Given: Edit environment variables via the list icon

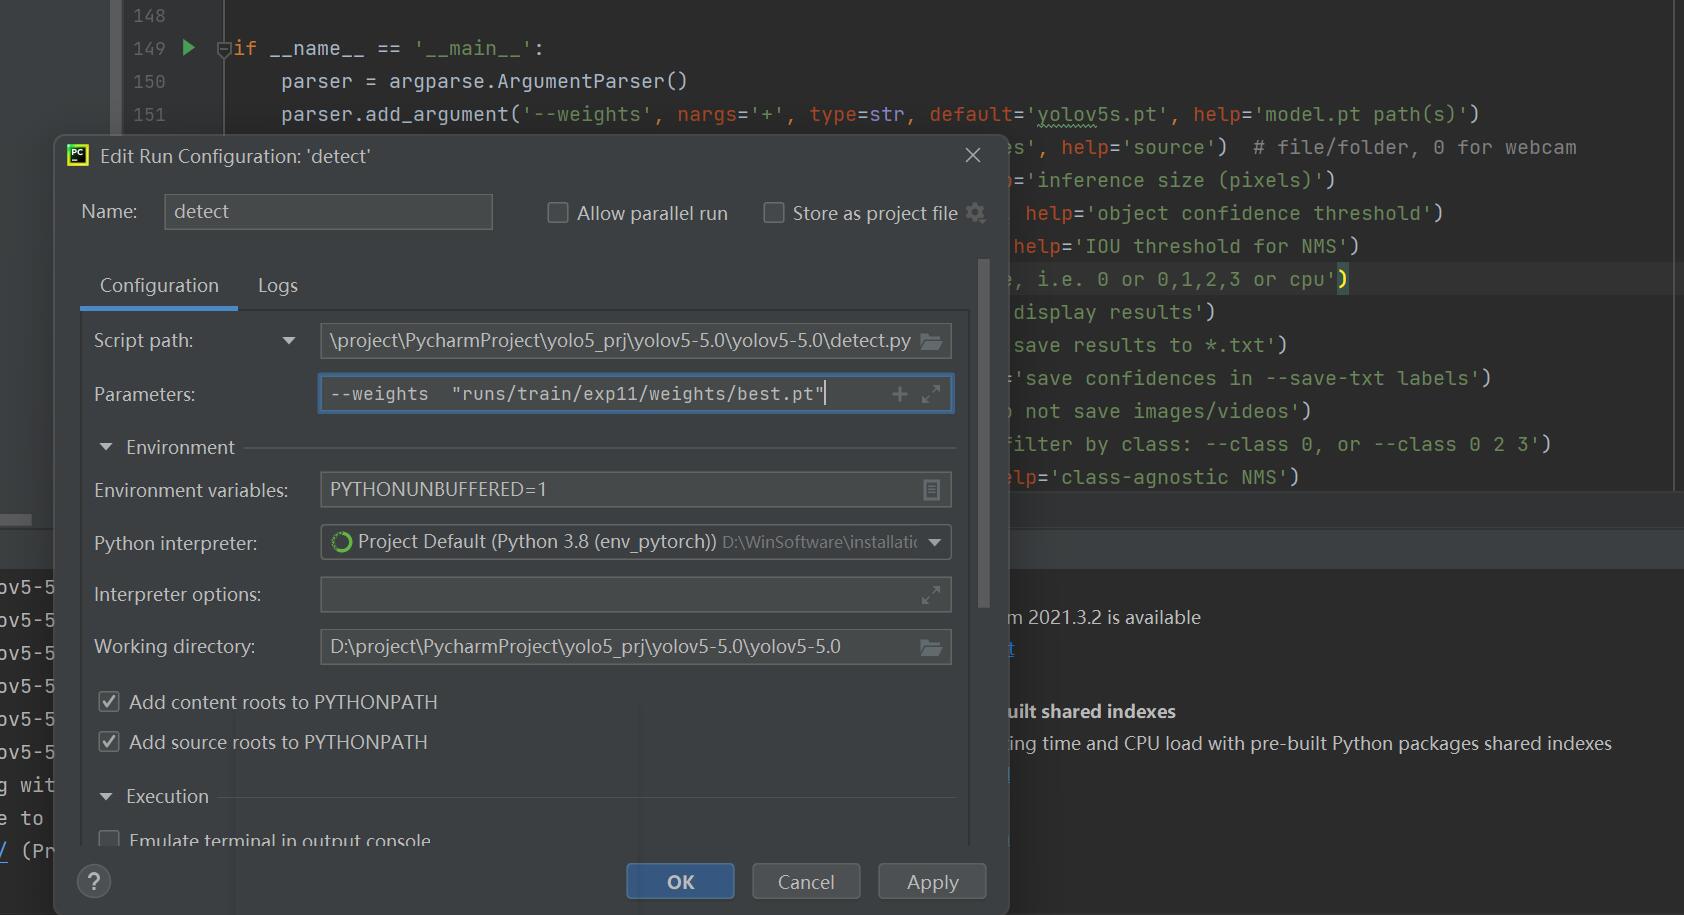Looking at the screenshot, I should click(931, 490).
